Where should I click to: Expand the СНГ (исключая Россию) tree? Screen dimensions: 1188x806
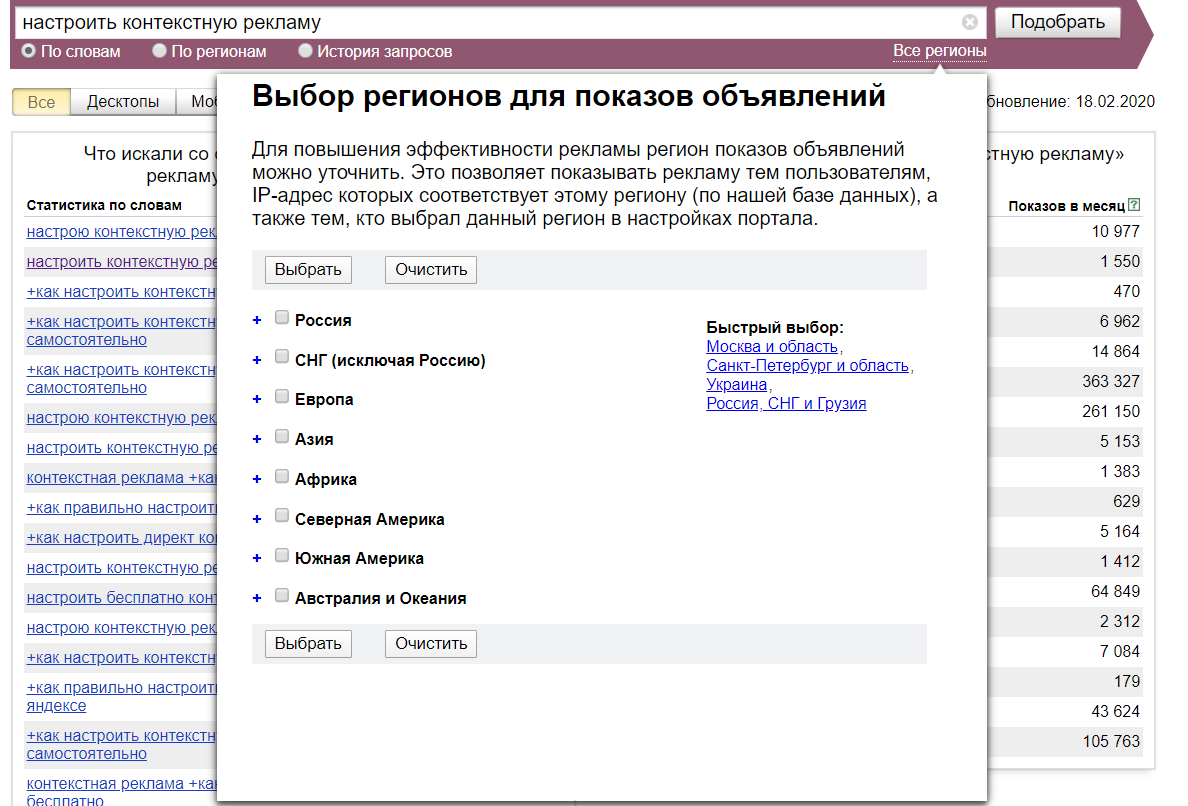pyautogui.click(x=257, y=360)
